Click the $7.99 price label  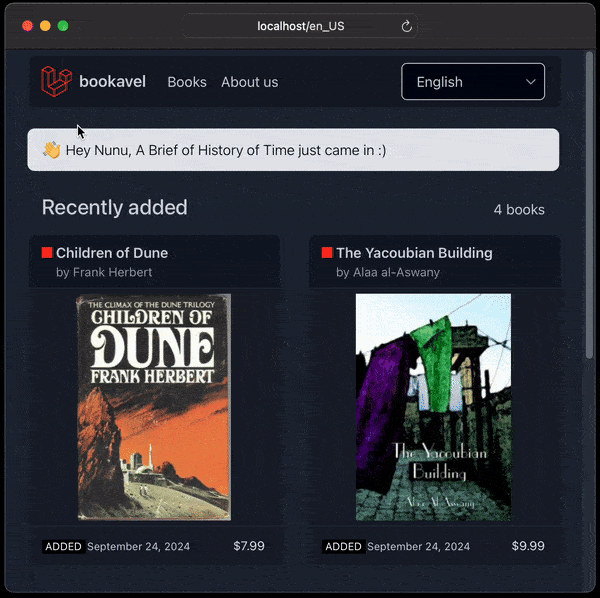(x=248, y=546)
